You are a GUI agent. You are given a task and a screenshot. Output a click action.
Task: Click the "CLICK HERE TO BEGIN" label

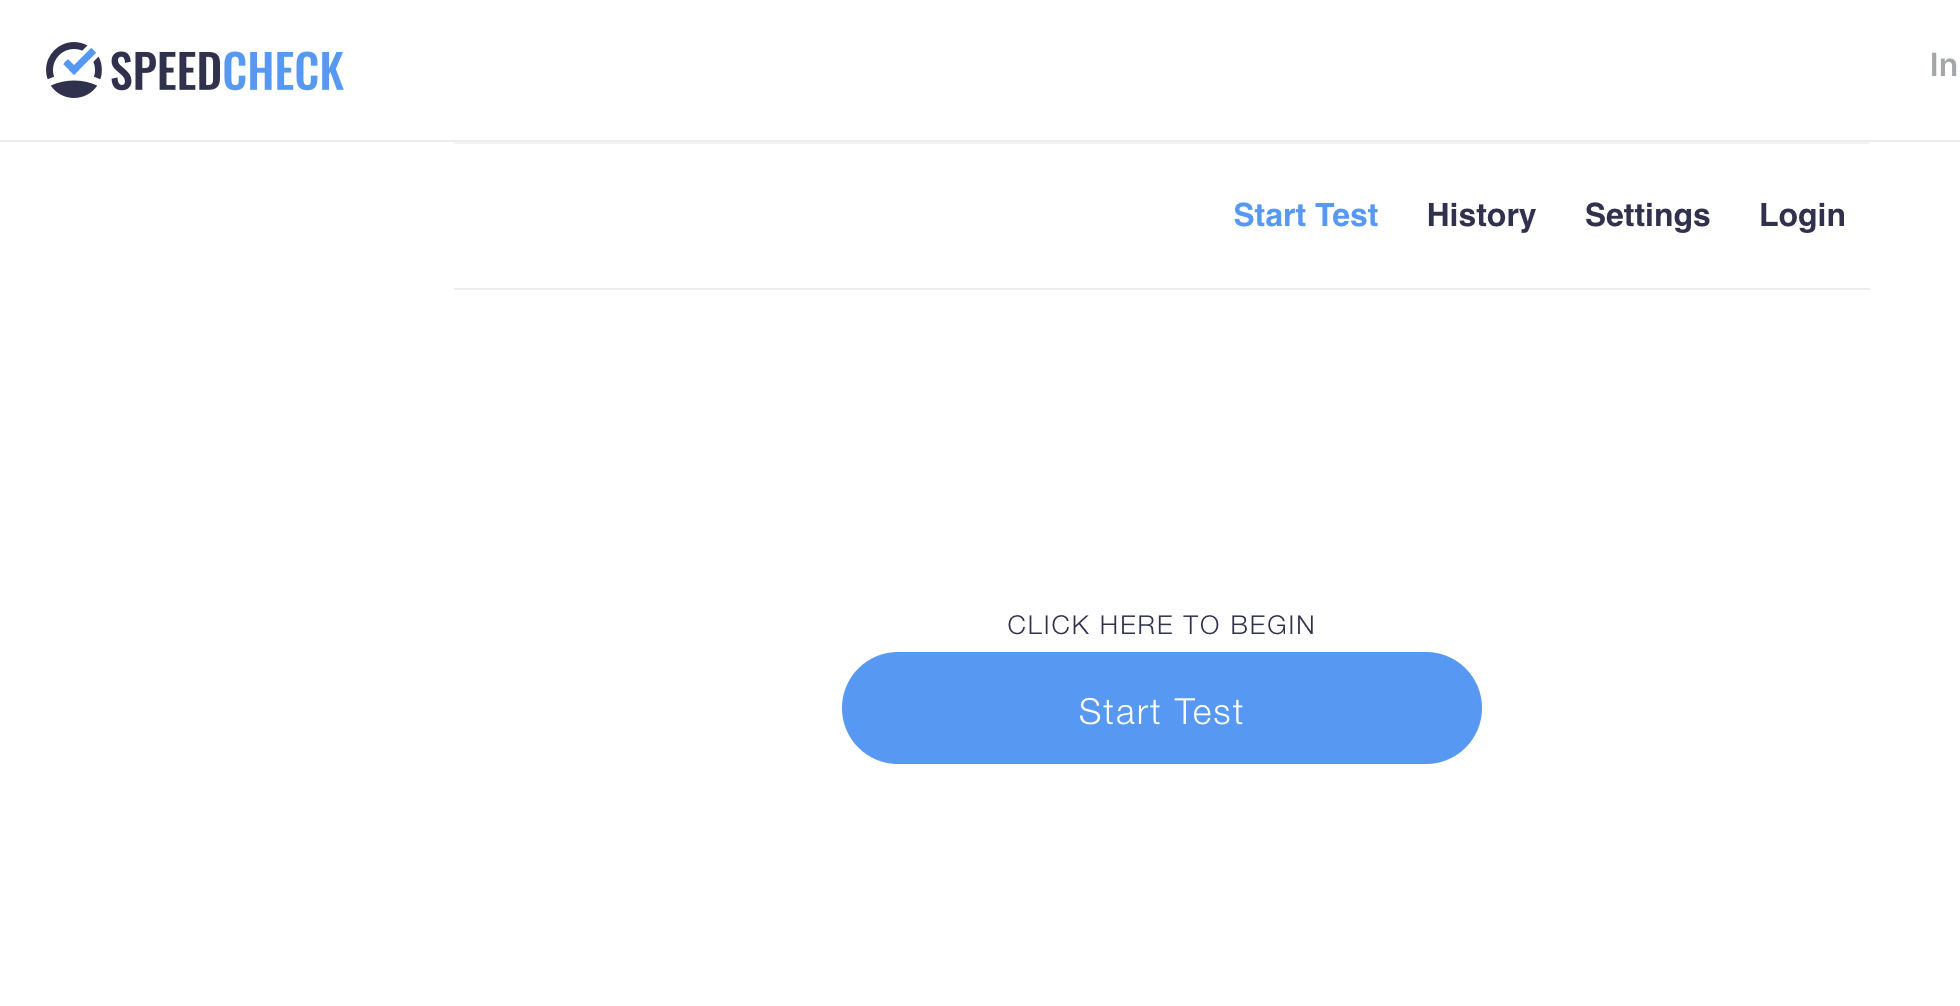pos(1161,625)
